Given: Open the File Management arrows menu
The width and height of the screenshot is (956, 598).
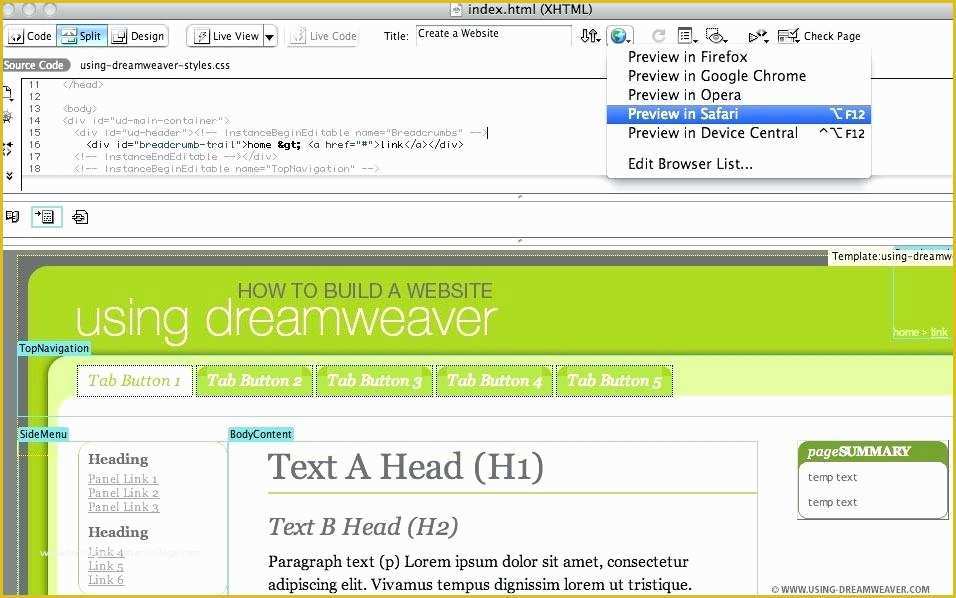Looking at the screenshot, I should (590, 36).
